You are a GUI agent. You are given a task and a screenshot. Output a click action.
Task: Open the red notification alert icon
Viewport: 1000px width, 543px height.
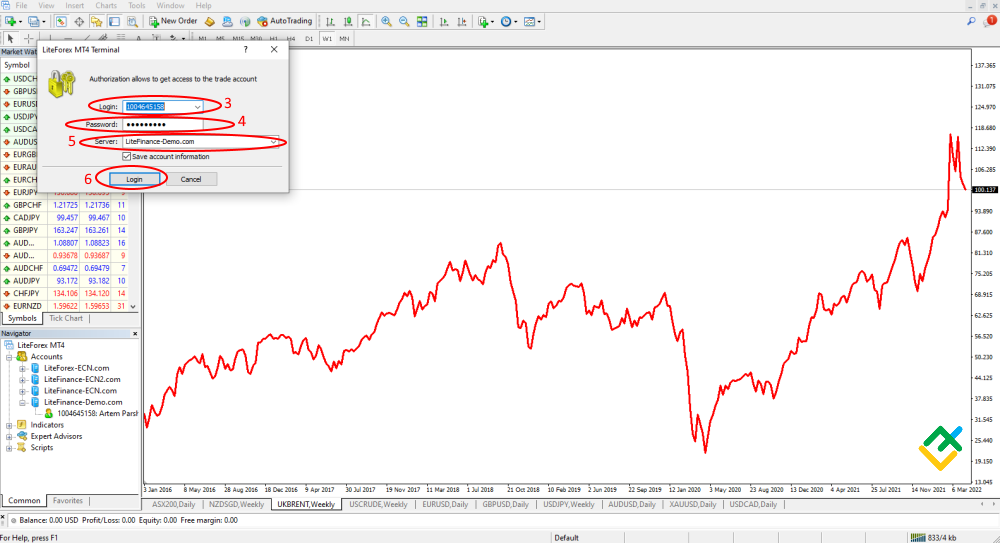click(990, 21)
